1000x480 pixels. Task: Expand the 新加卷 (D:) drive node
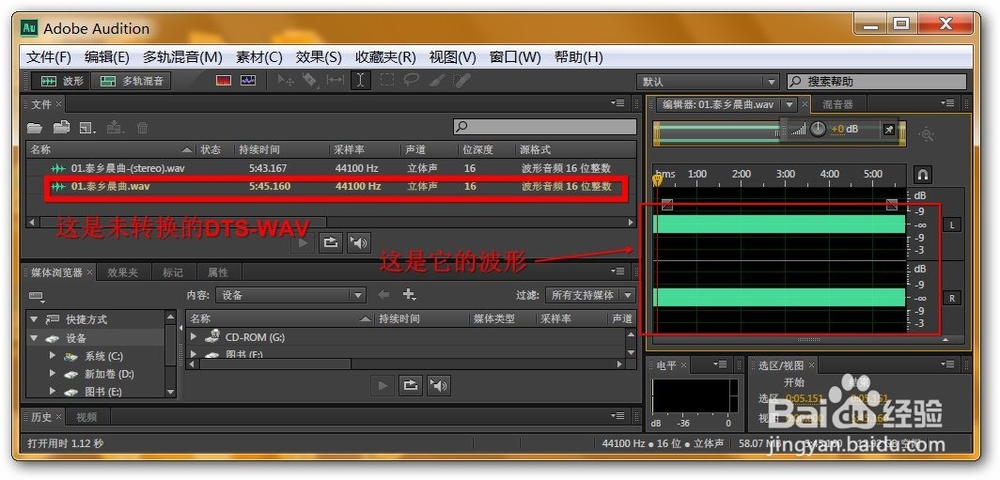(x=53, y=374)
